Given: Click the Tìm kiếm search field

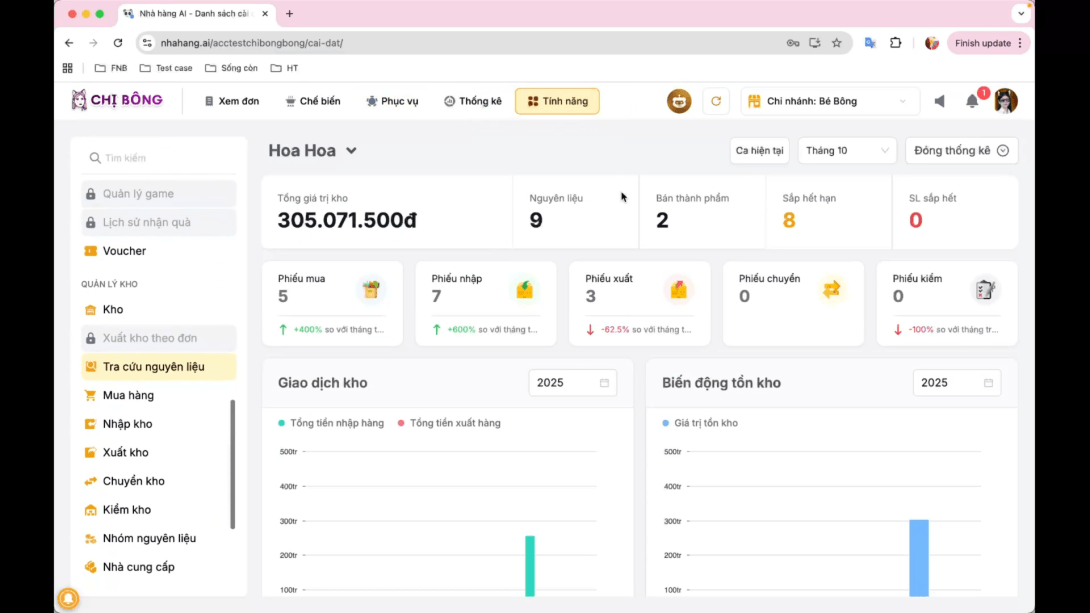Looking at the screenshot, I should click(159, 158).
